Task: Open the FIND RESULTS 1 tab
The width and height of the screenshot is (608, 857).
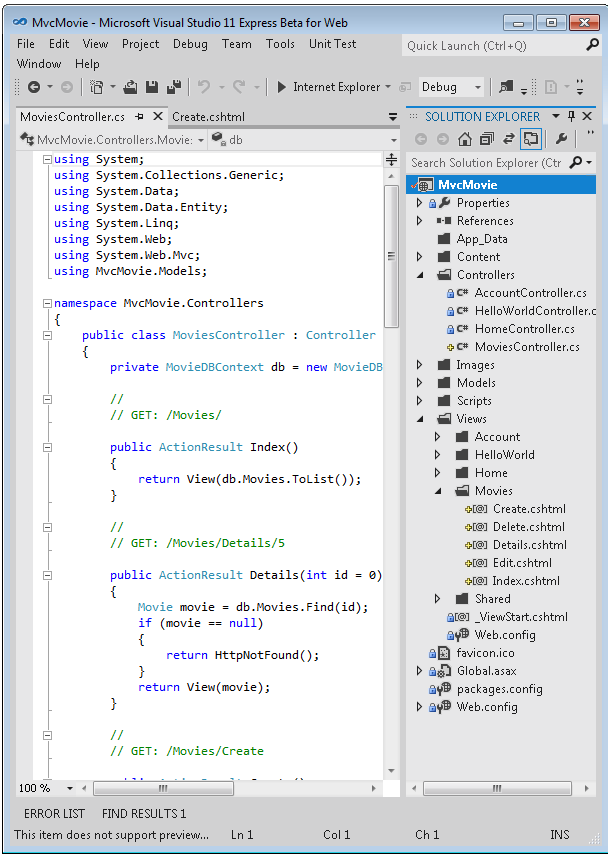Action: pyautogui.click(x=144, y=814)
